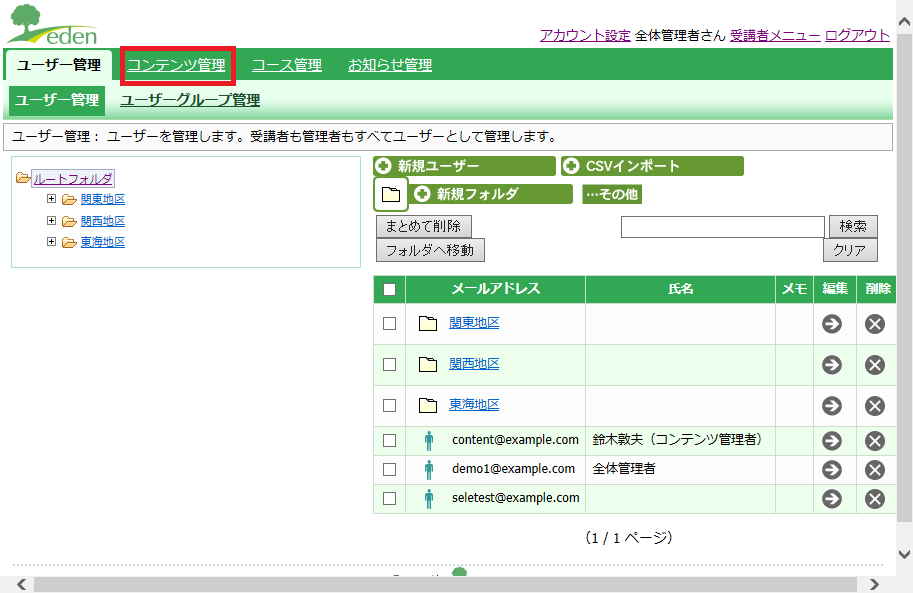913x593 pixels.
Task: Click the 新規ユーザー button
Action: tap(464, 166)
